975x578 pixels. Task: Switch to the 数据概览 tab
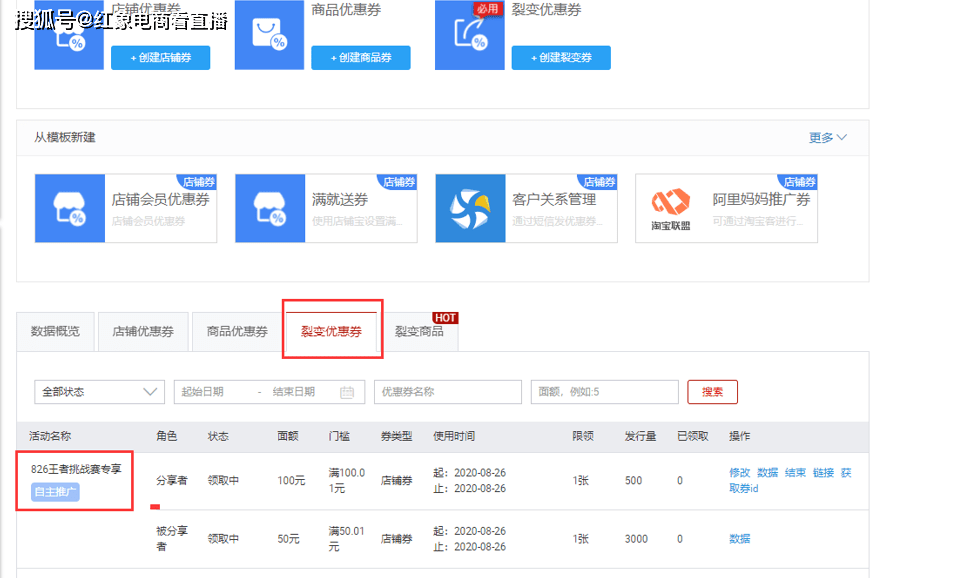(55, 331)
